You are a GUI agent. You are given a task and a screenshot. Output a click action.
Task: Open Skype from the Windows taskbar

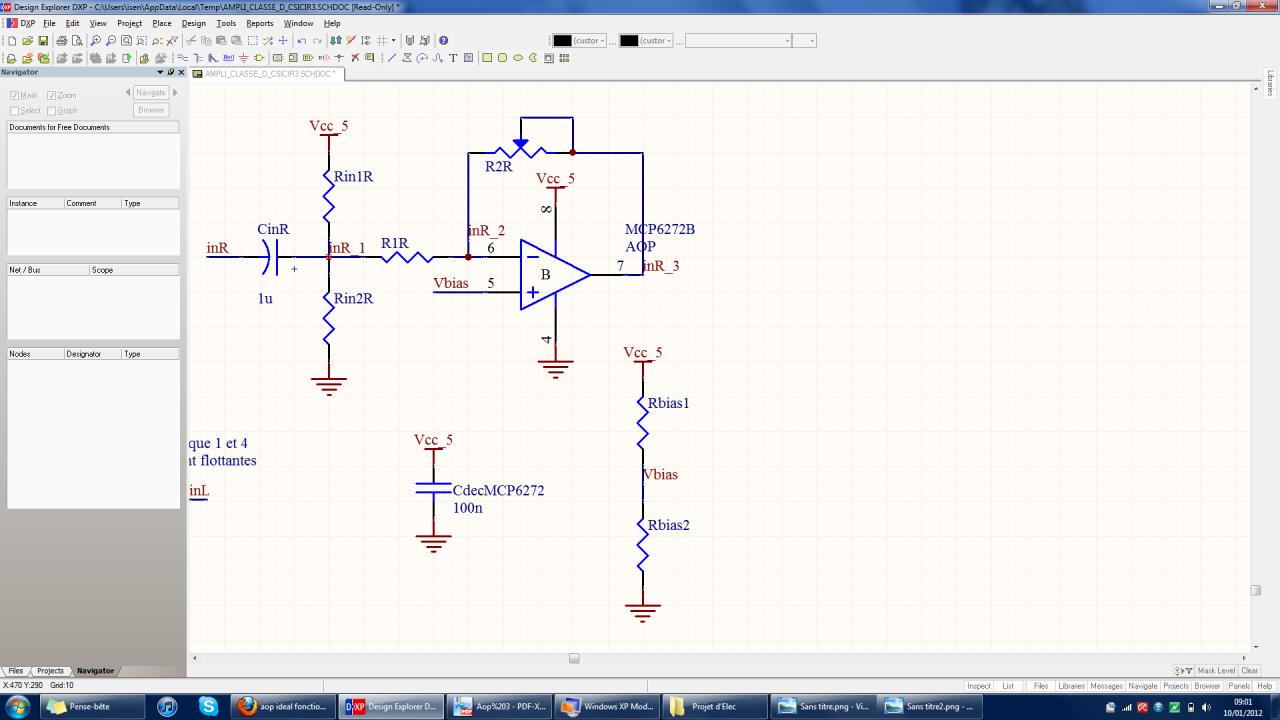coord(208,706)
